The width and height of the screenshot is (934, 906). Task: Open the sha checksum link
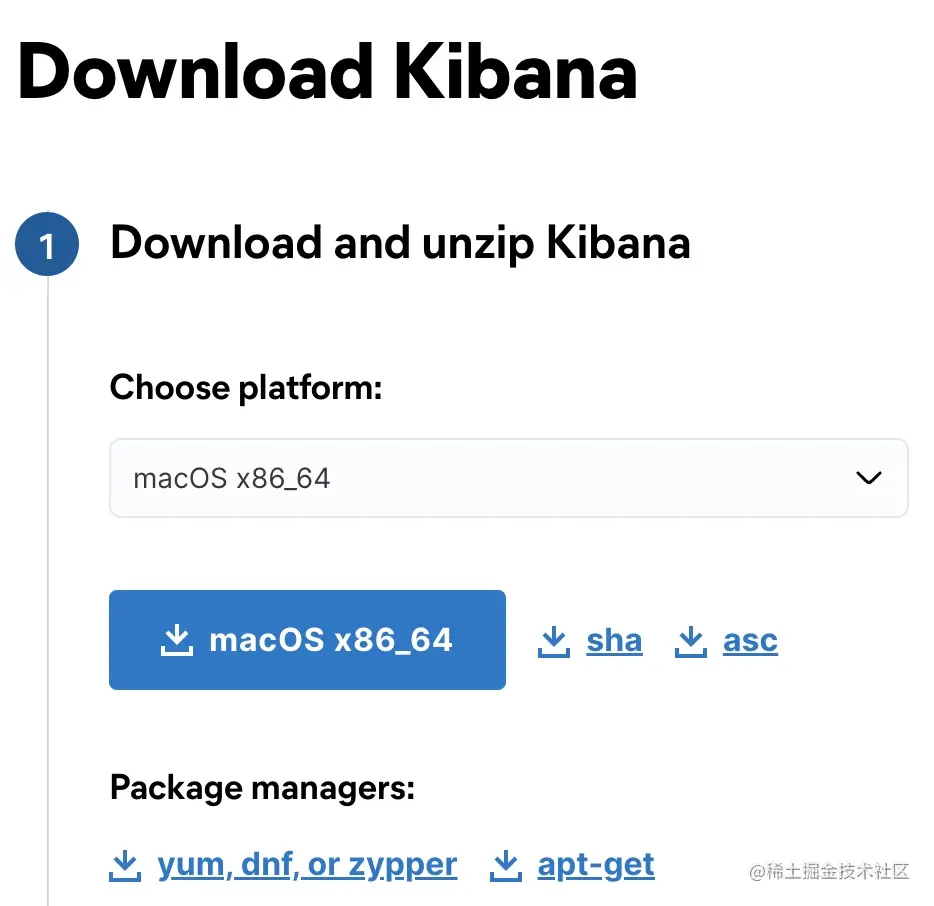point(614,640)
